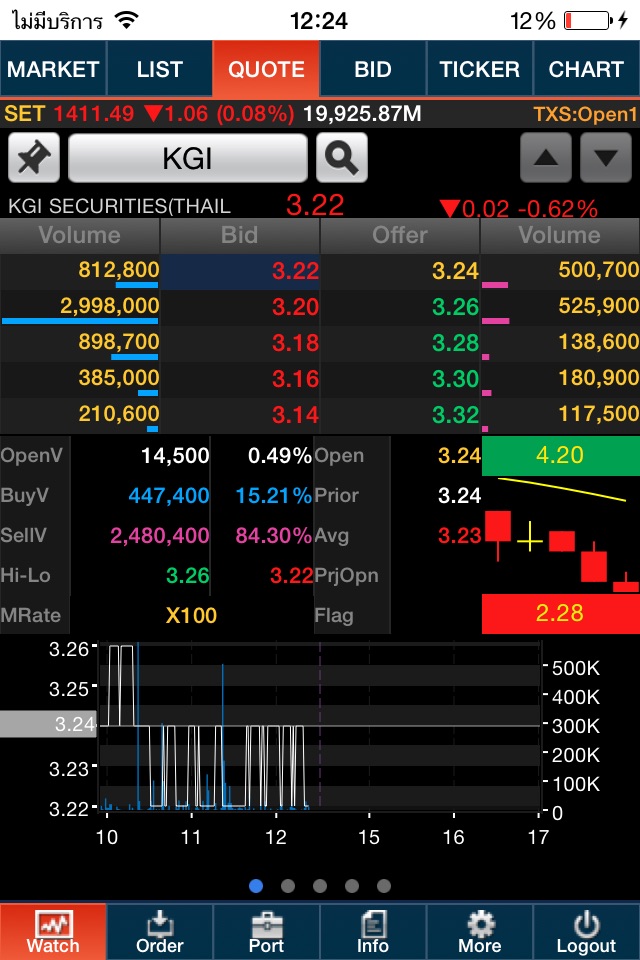Image resolution: width=640 pixels, height=960 pixels.
Task: Tap the BuyV value 447,400
Action: [169, 495]
